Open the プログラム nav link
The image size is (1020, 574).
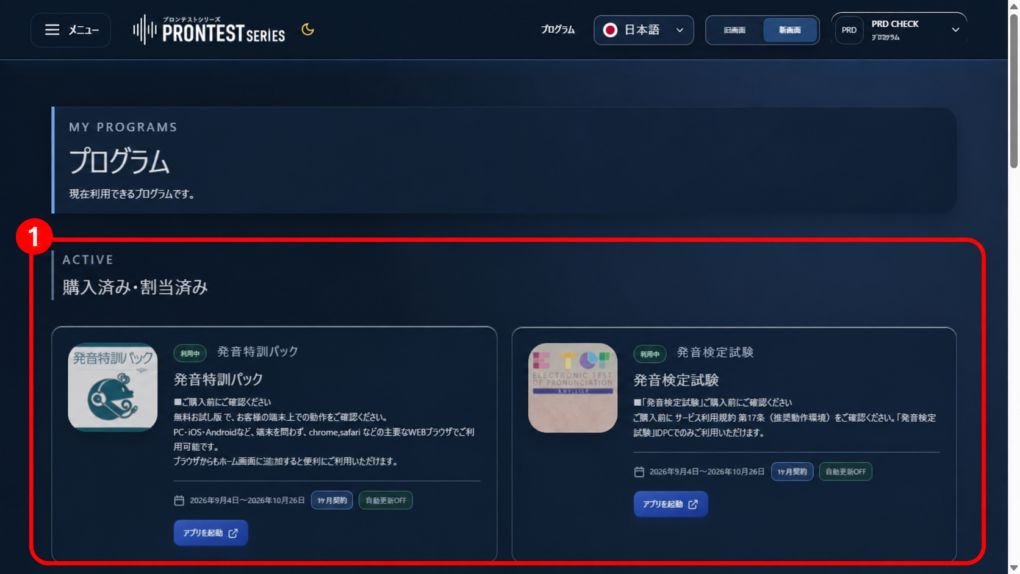click(557, 30)
